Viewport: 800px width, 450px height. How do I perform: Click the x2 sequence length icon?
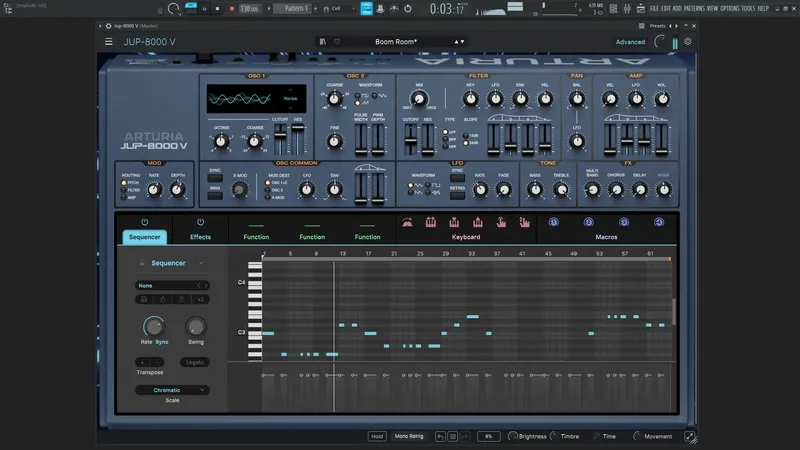200,298
